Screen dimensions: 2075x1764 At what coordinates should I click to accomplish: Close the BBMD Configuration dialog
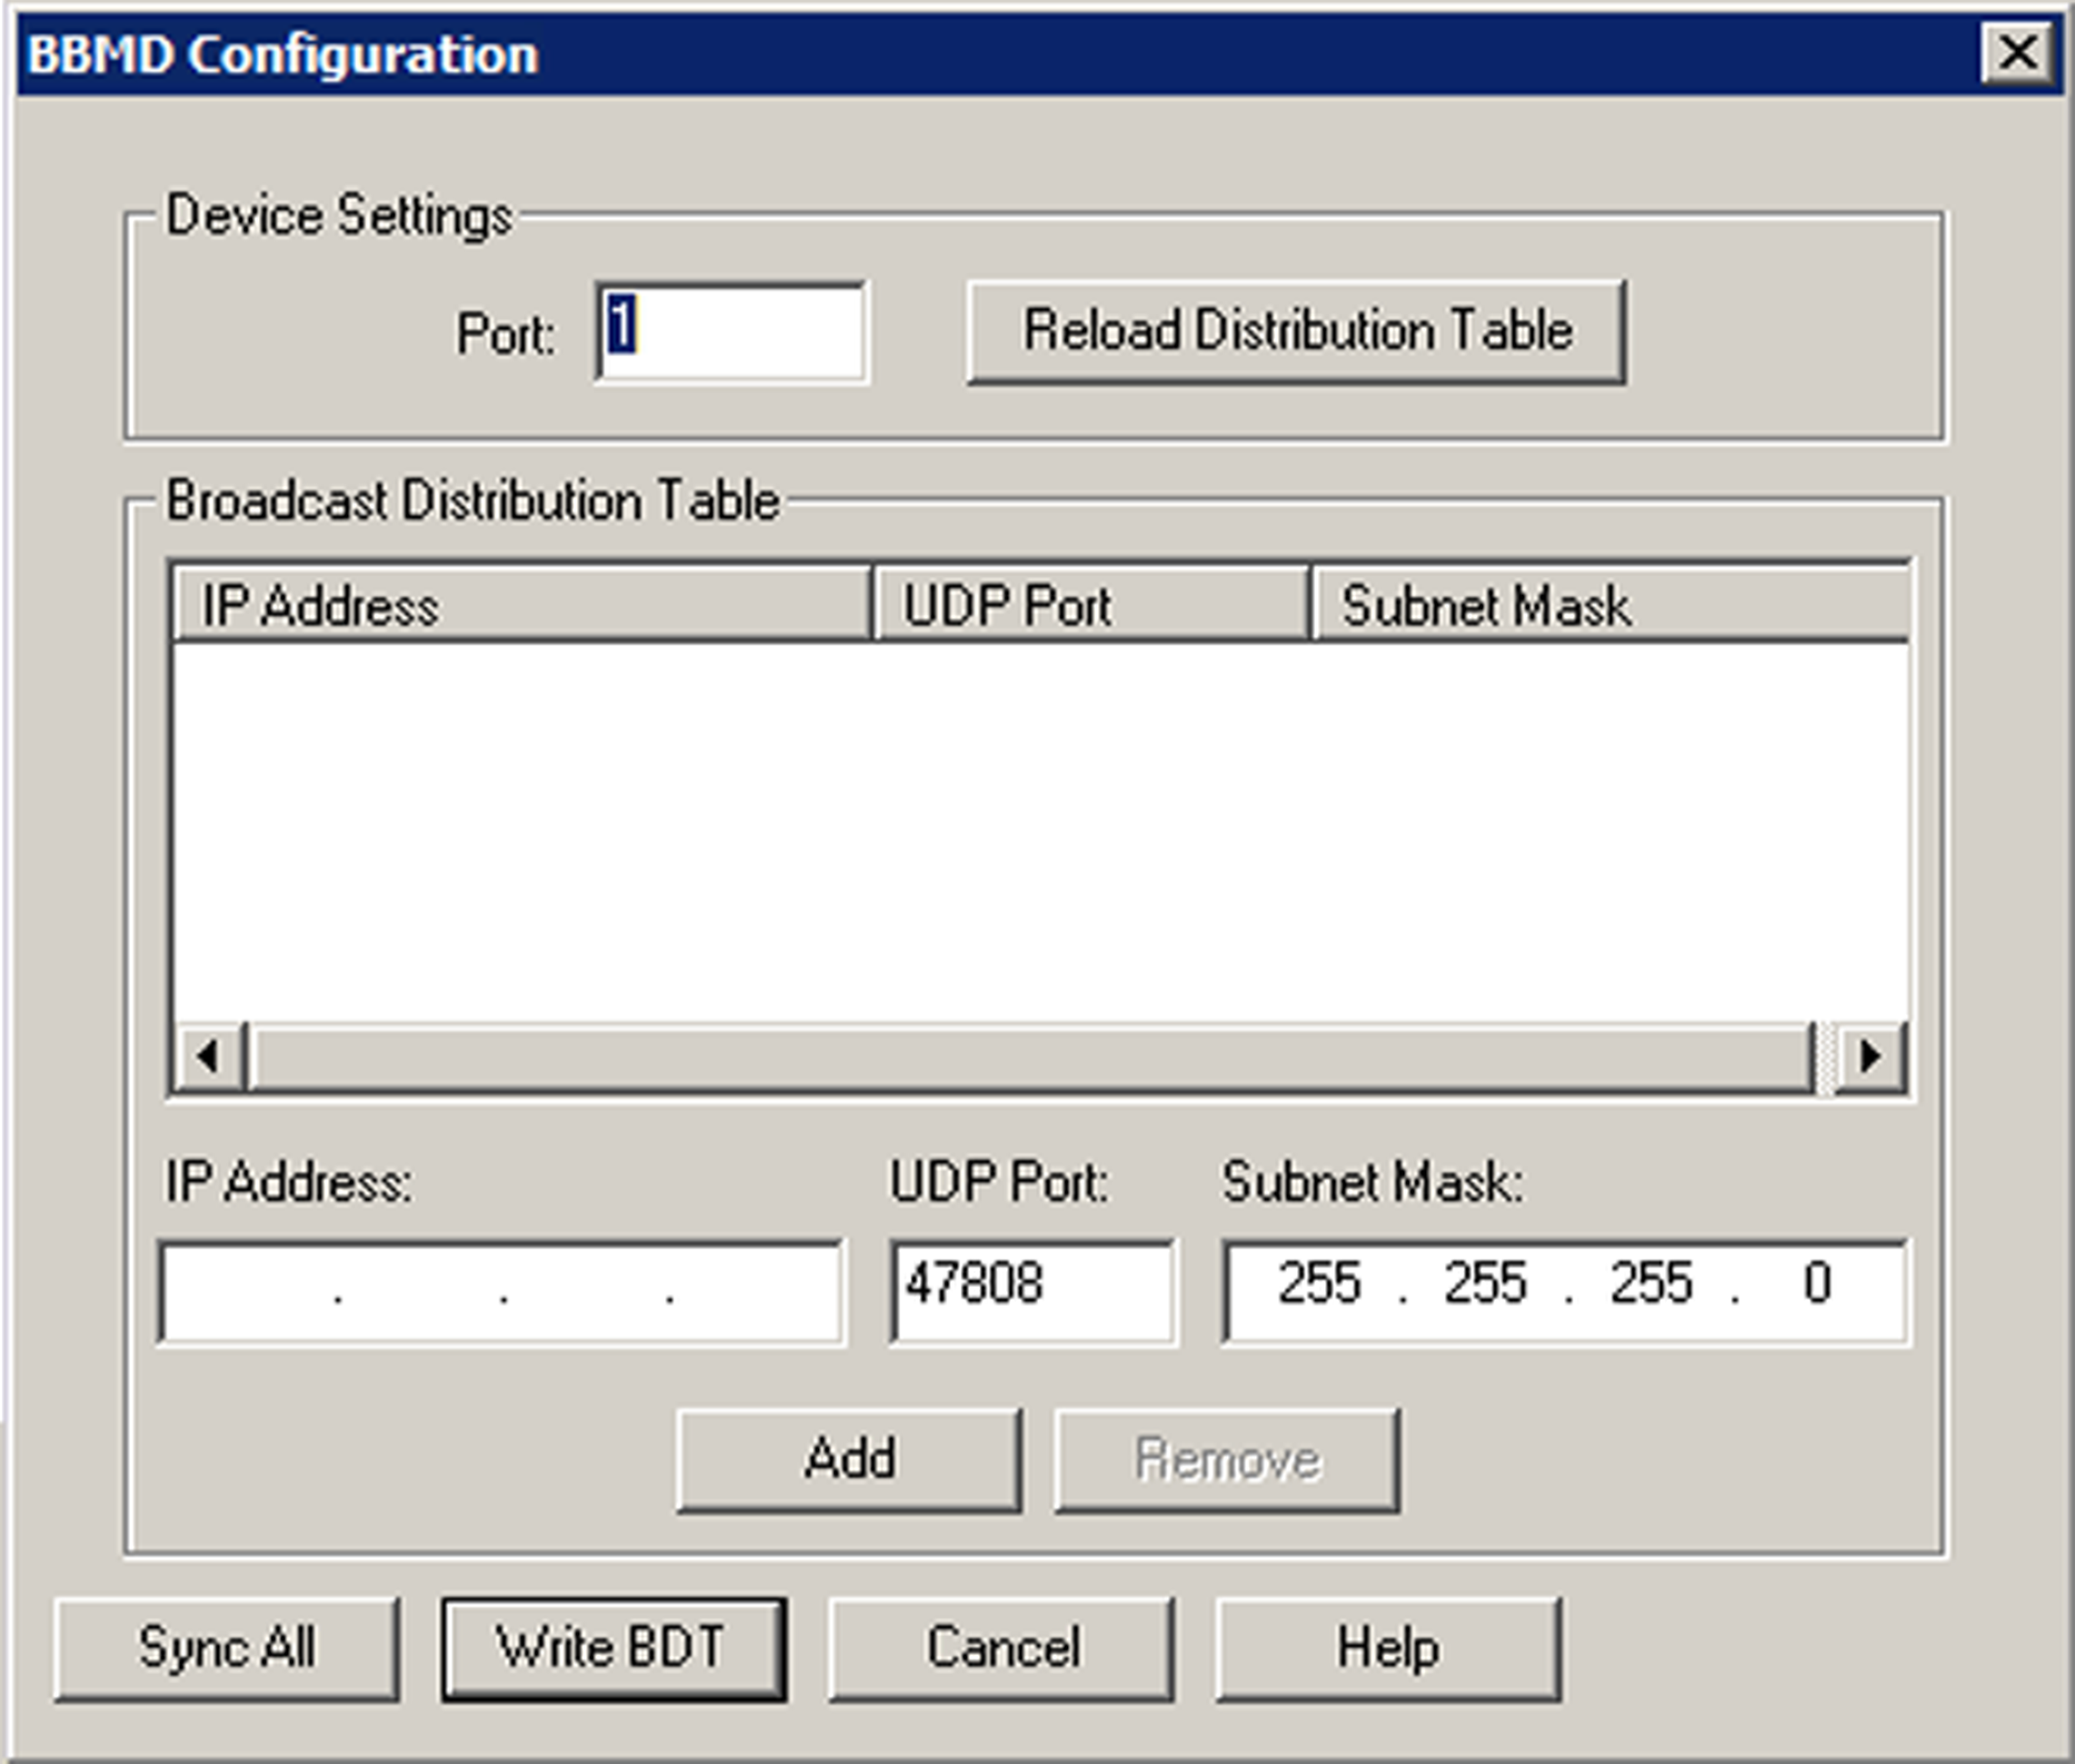(x=2018, y=53)
